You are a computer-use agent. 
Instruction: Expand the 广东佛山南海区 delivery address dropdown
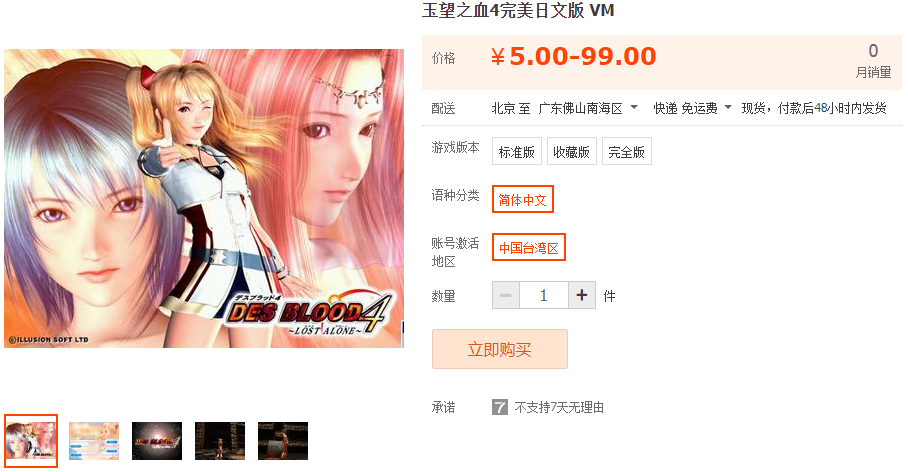pos(588,108)
